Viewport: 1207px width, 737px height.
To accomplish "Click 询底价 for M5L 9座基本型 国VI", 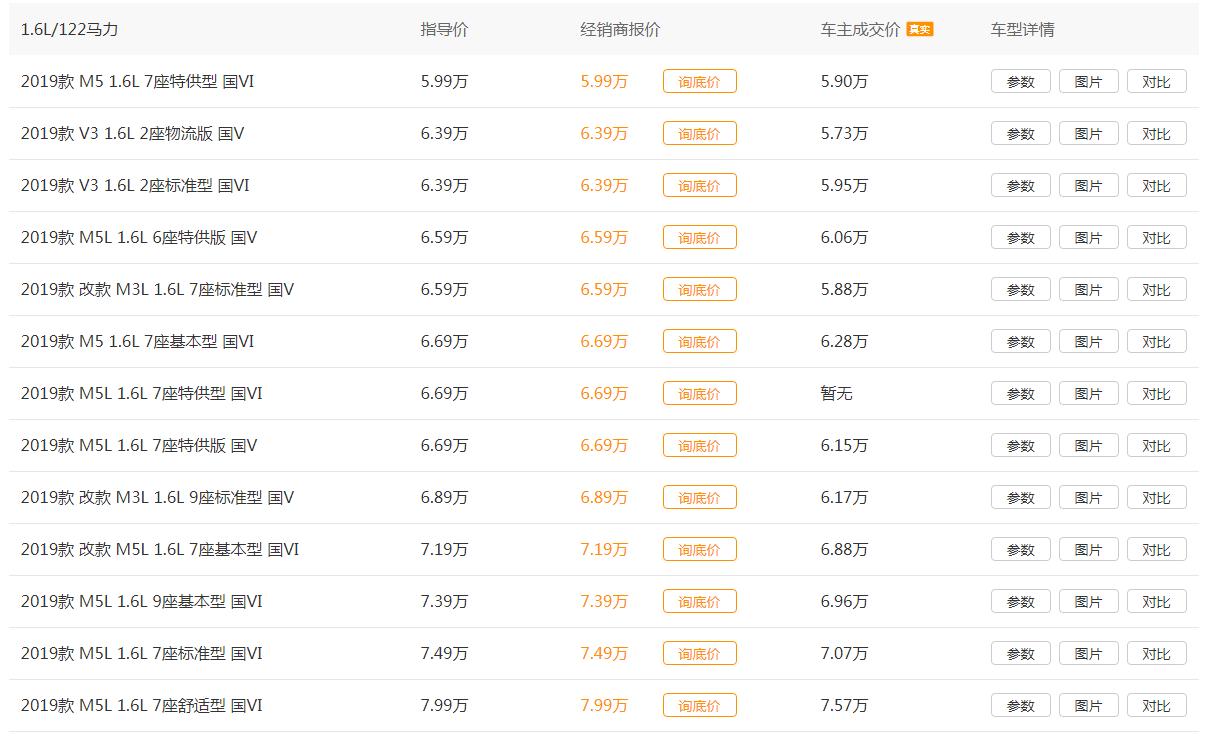I will 699,602.
